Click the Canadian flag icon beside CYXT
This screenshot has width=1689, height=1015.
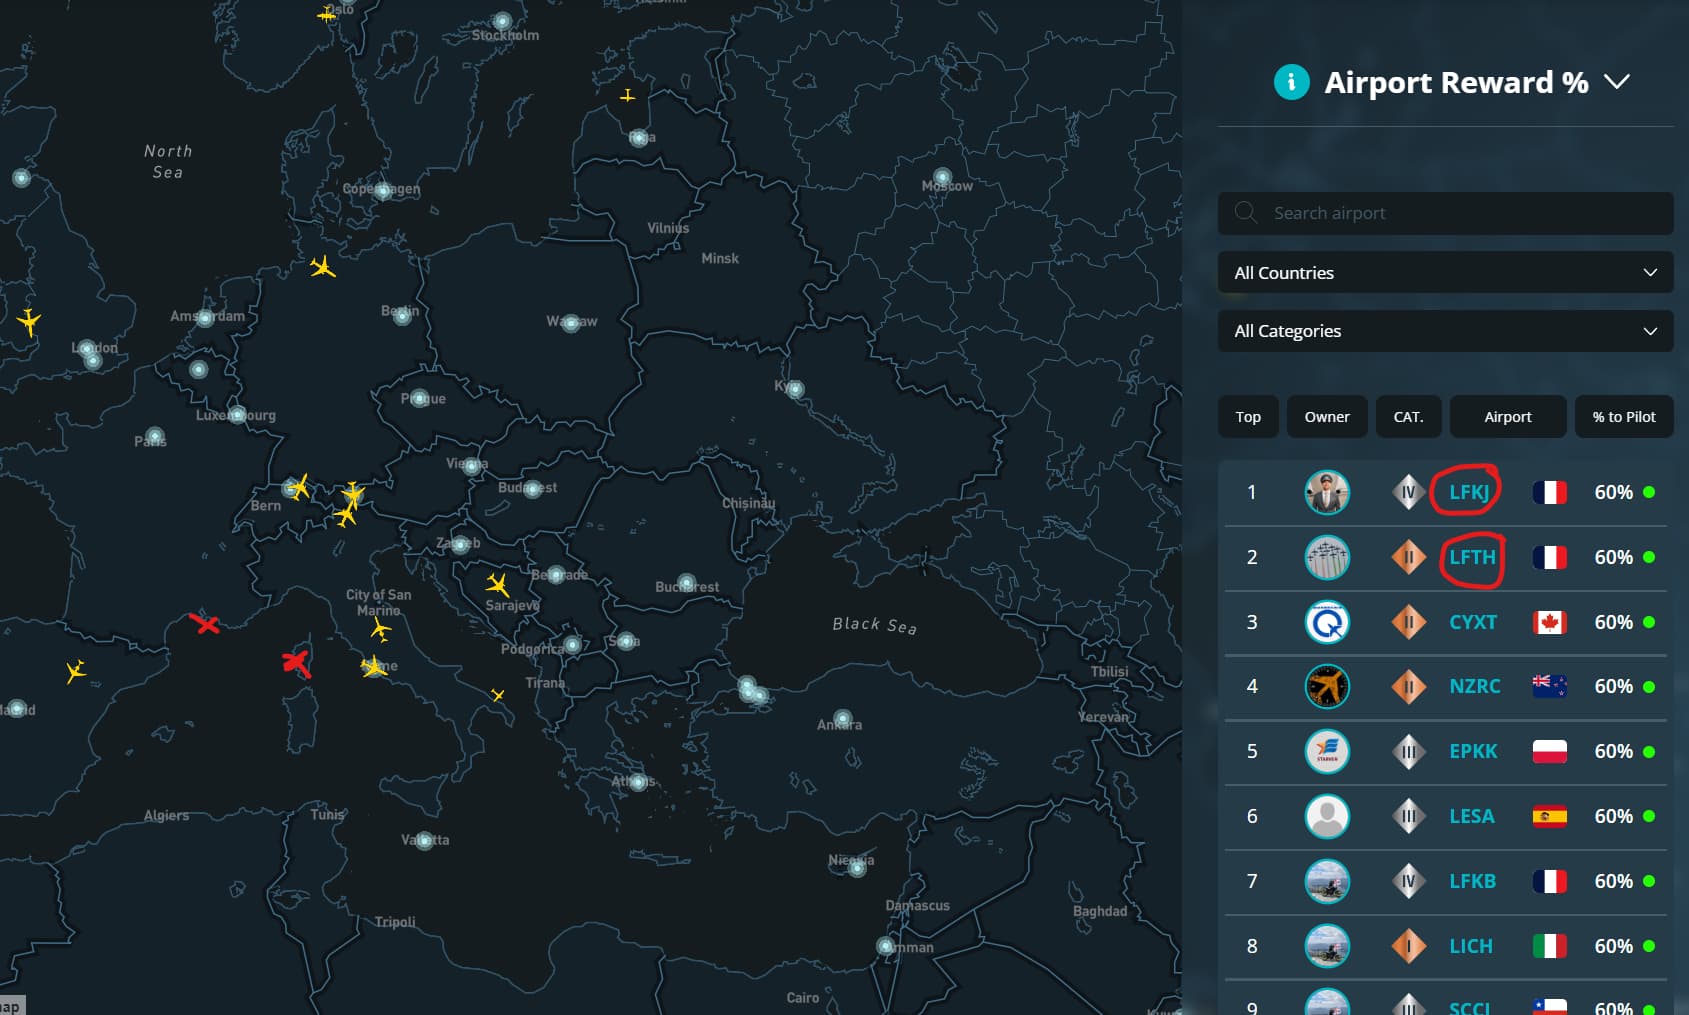click(x=1549, y=622)
